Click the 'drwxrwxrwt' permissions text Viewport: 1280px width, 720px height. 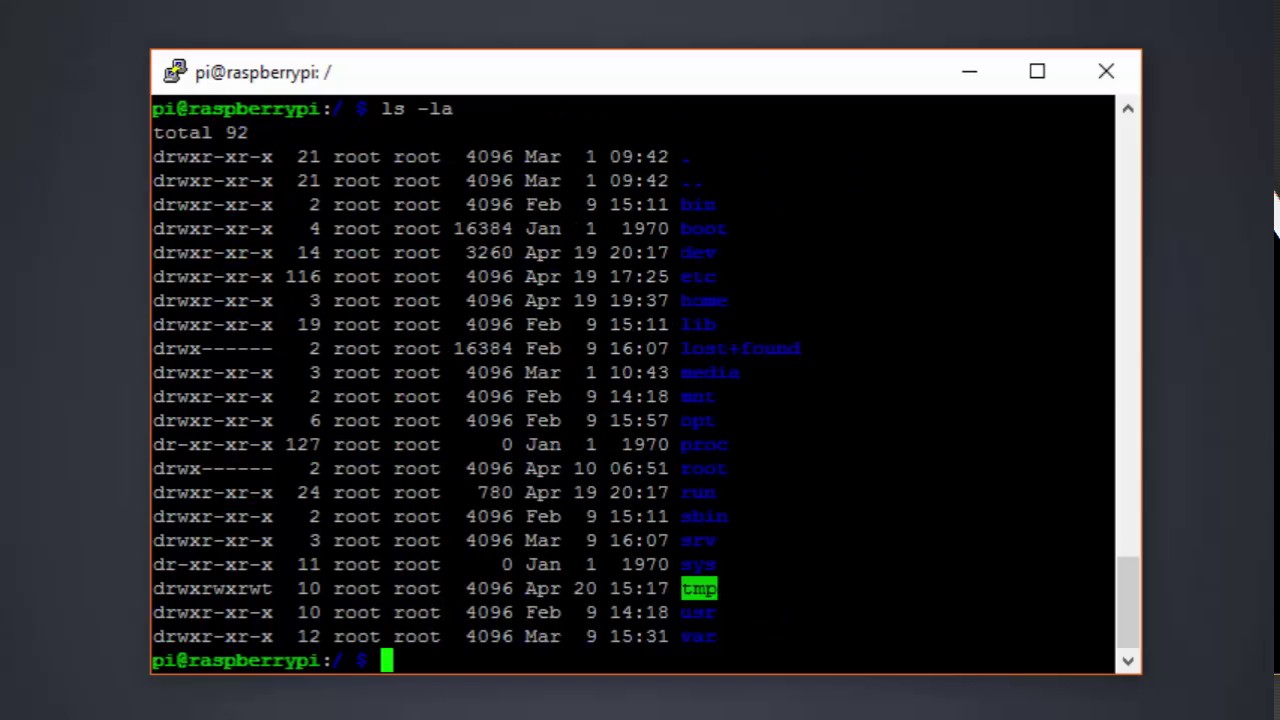(213, 588)
